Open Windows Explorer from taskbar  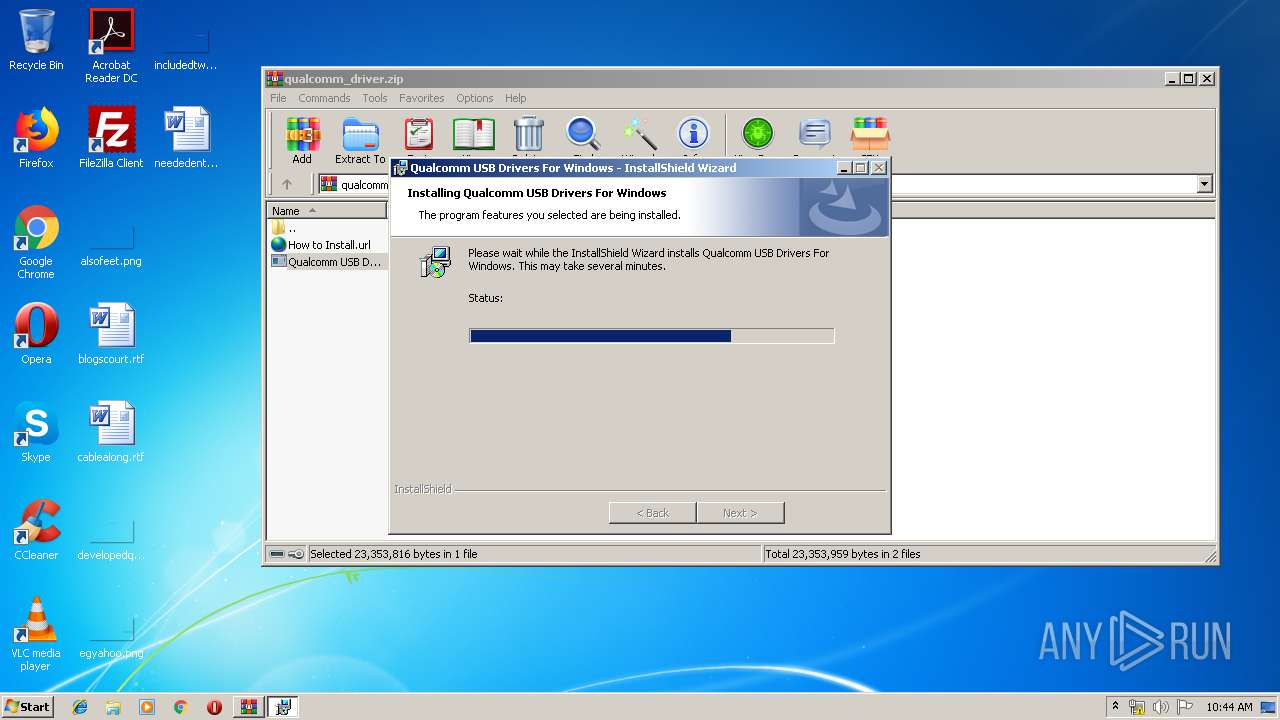[113, 707]
